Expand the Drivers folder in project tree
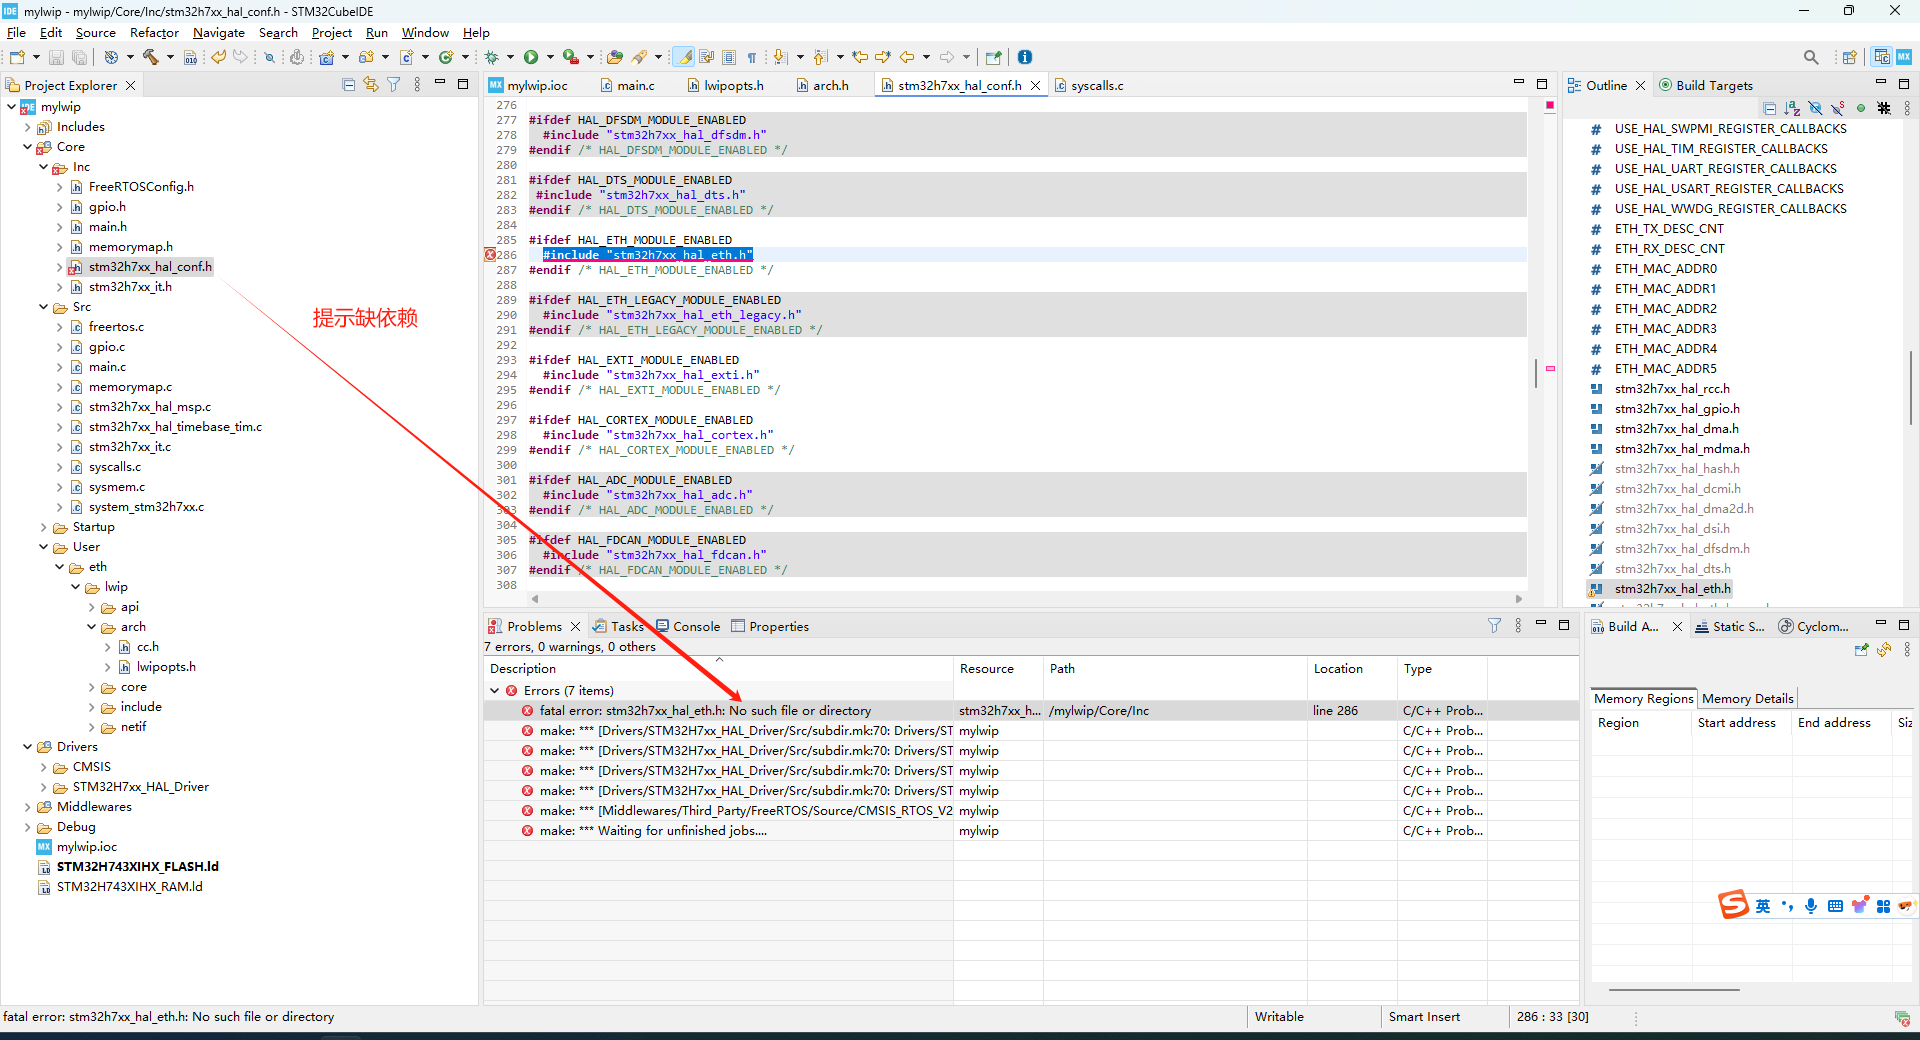 pos(28,747)
